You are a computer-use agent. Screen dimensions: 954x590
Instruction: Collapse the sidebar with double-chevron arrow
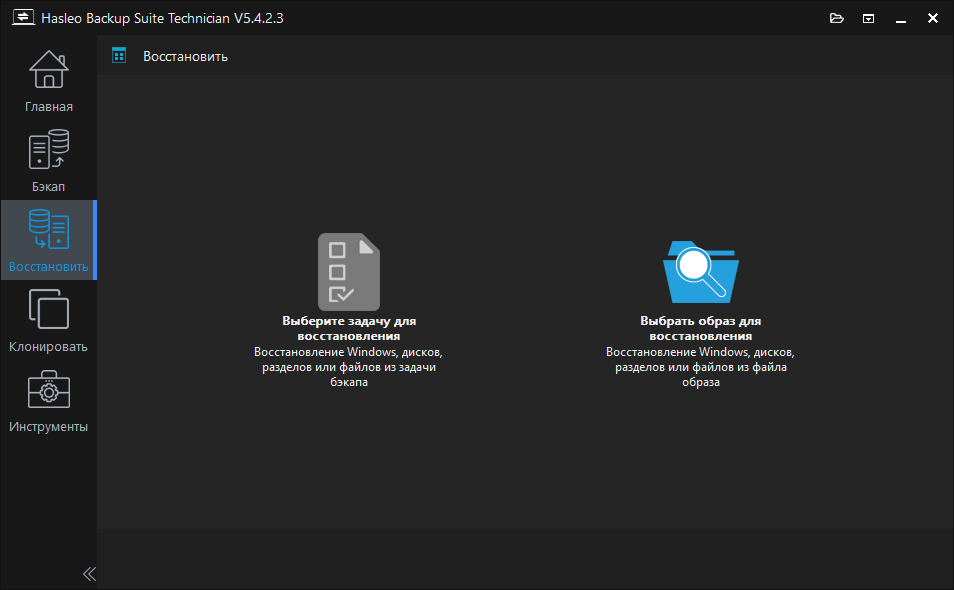pos(89,574)
